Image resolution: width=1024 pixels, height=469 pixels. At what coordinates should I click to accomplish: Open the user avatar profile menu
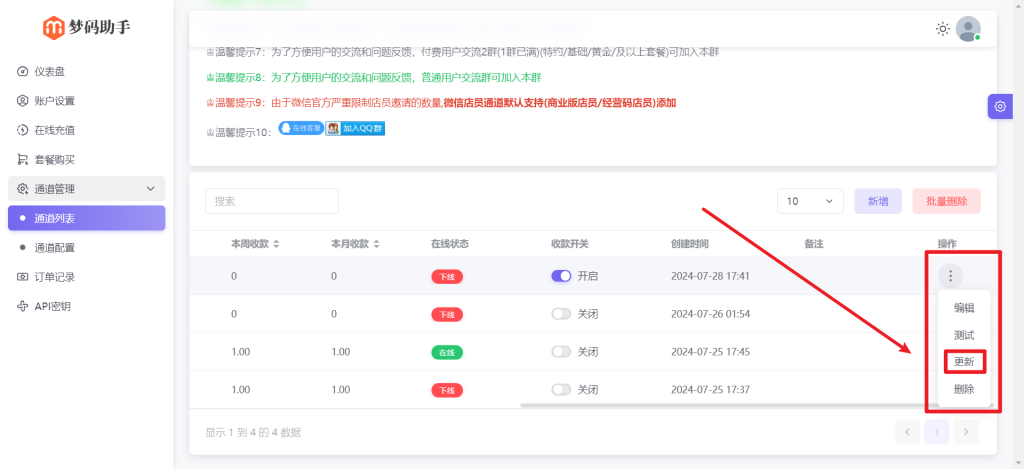968,29
